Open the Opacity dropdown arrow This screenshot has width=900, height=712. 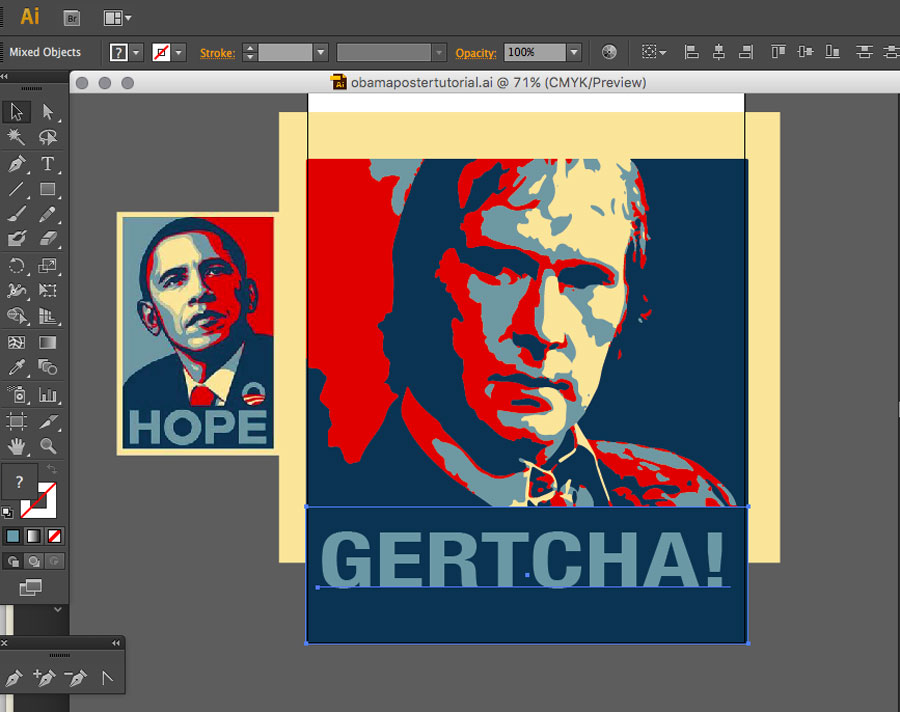point(573,53)
